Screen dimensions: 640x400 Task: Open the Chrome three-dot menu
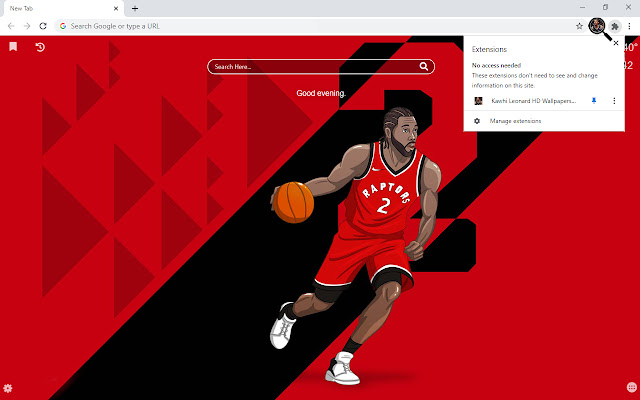coord(629,26)
